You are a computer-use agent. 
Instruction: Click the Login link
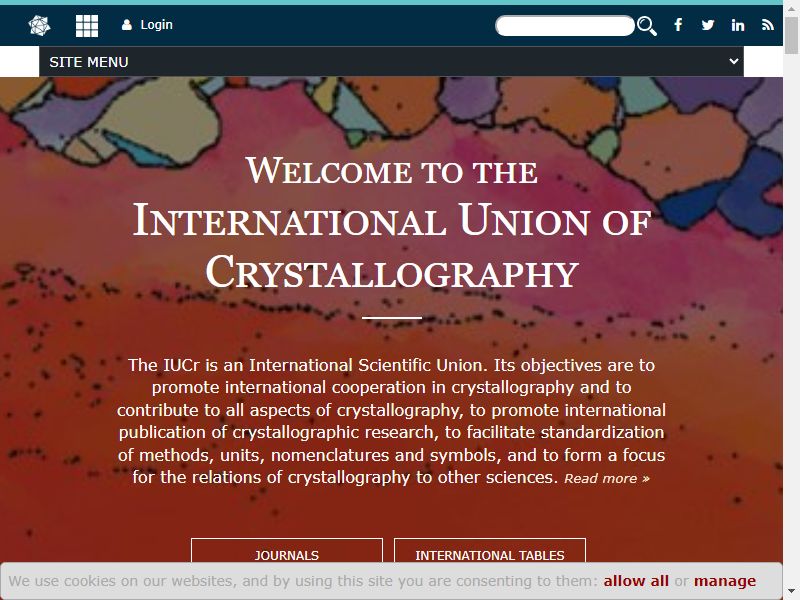tap(156, 24)
